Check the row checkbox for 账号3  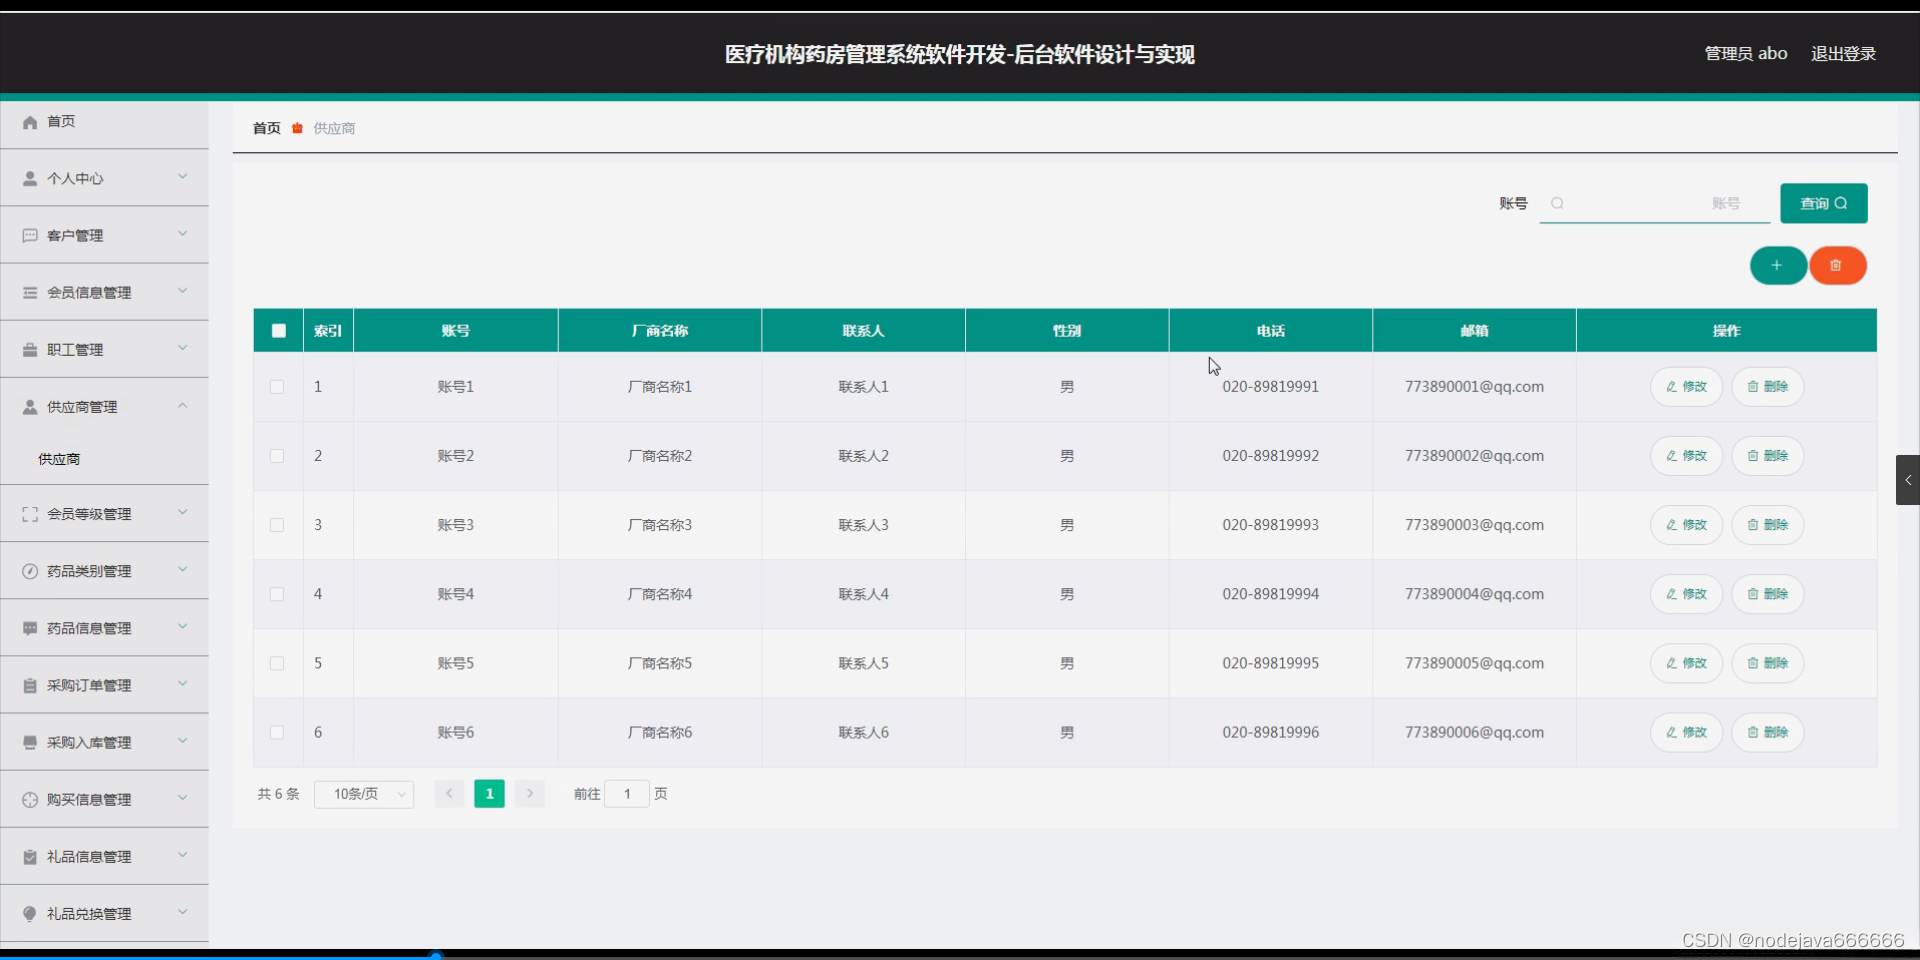277,525
